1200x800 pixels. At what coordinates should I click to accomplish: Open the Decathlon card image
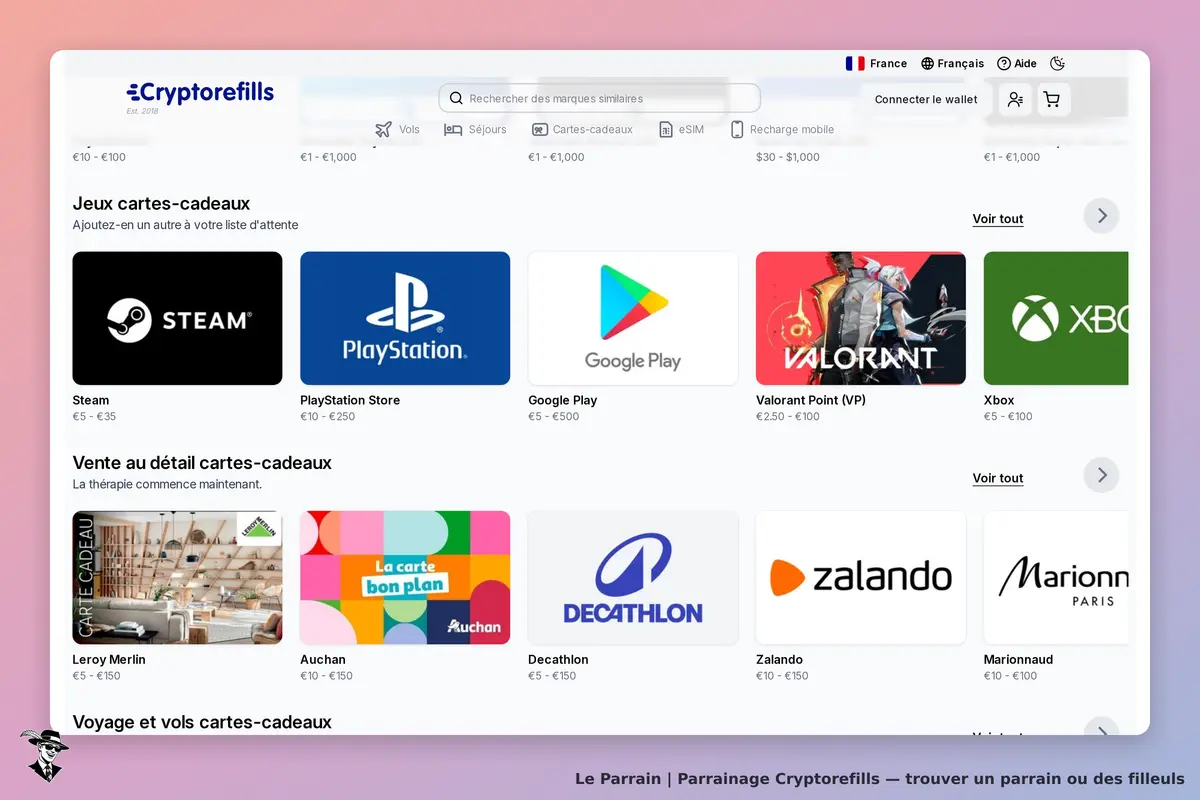(633, 578)
